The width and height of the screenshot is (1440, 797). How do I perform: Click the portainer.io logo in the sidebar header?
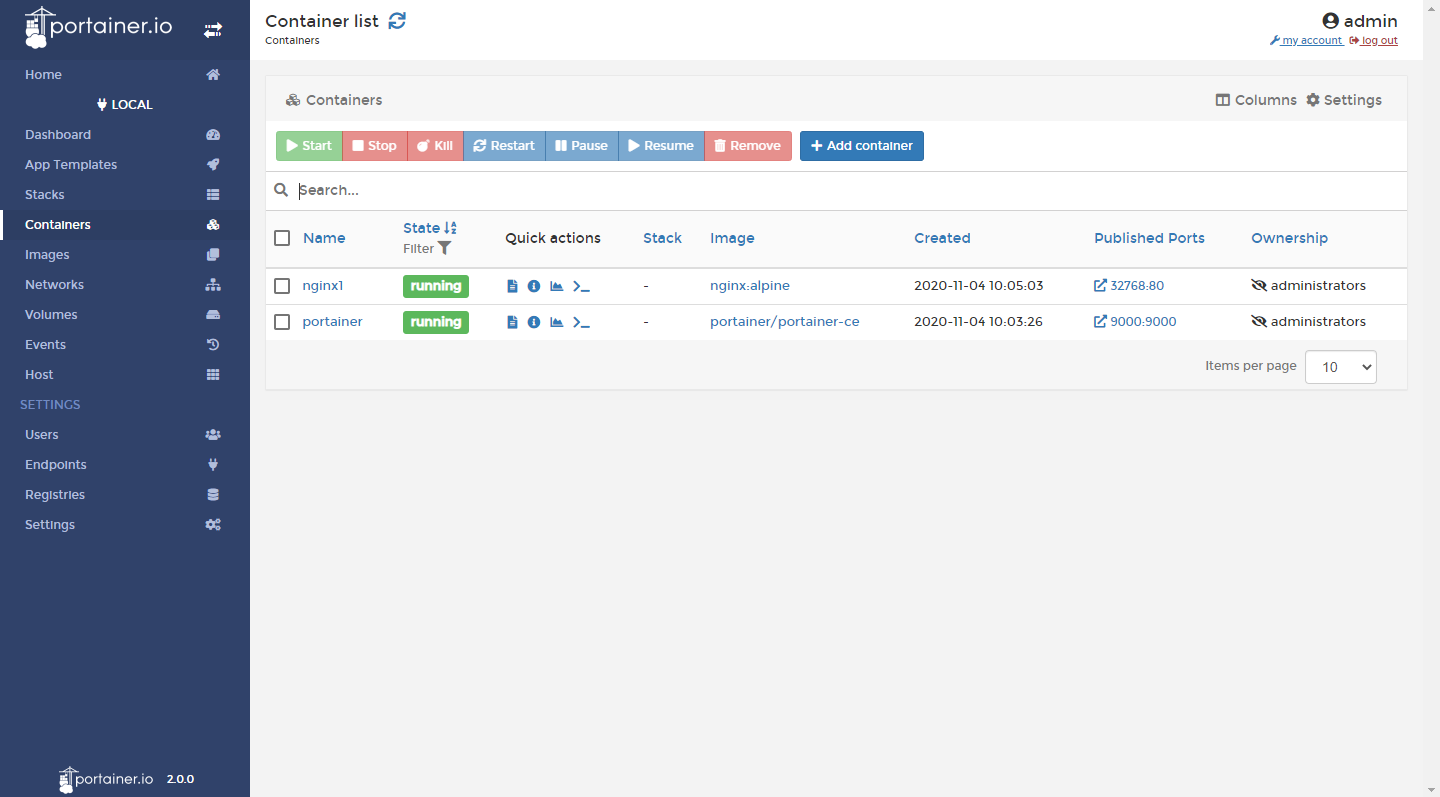(98, 27)
